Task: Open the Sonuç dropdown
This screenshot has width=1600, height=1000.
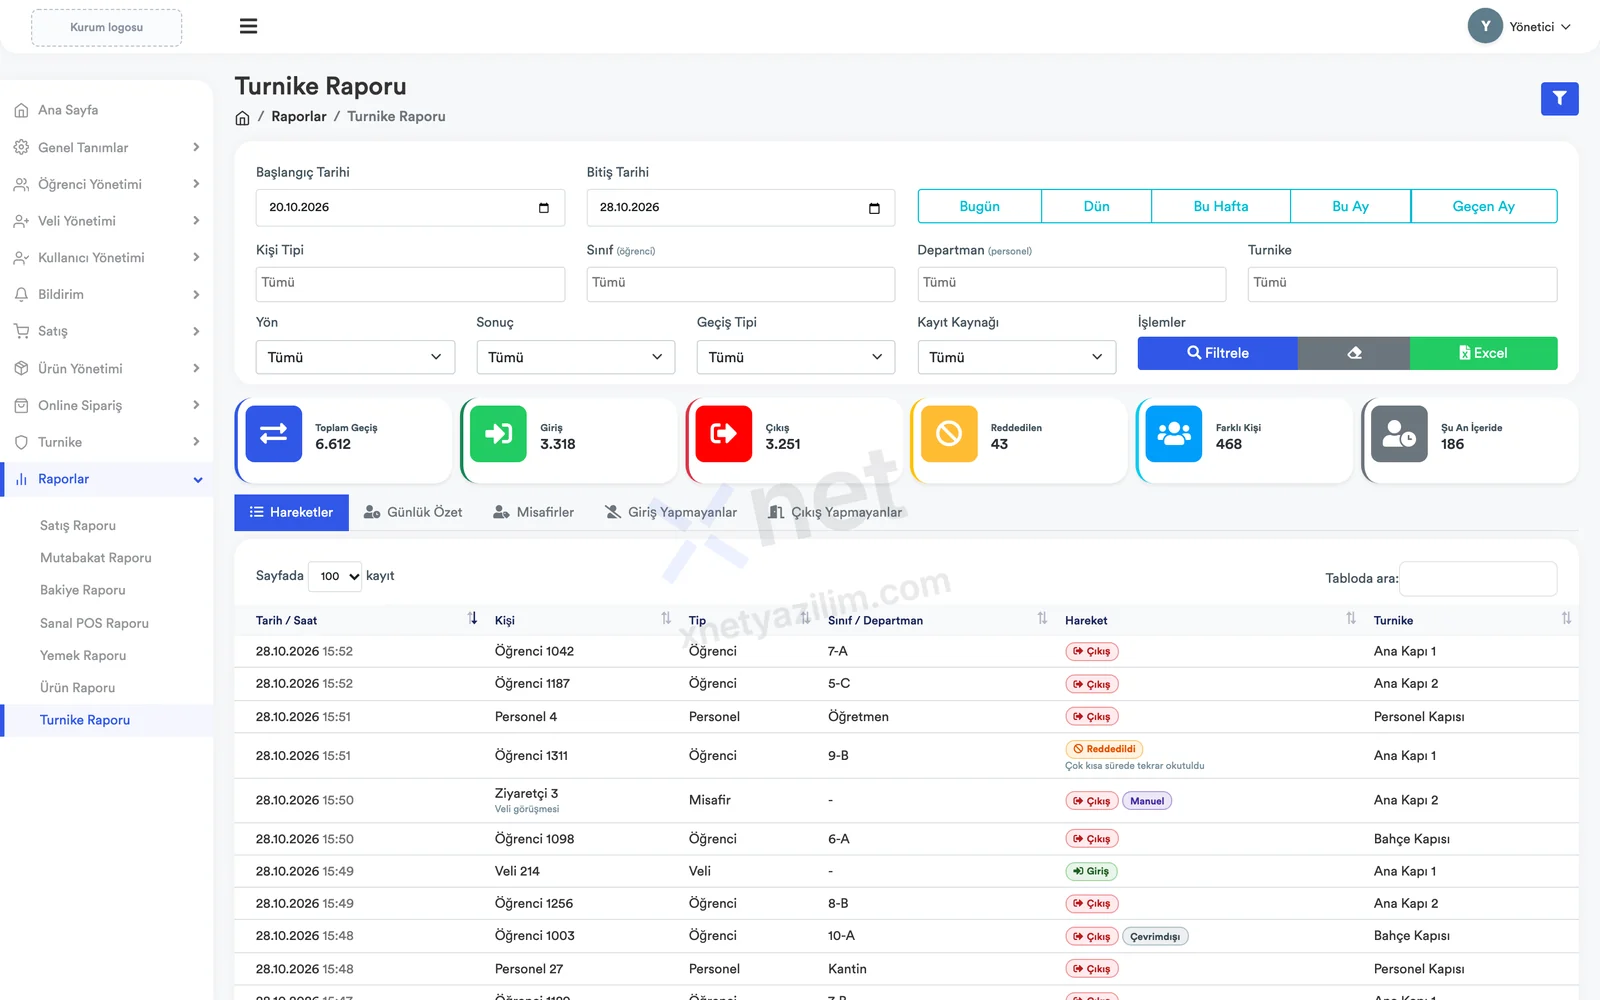Action: 575,357
